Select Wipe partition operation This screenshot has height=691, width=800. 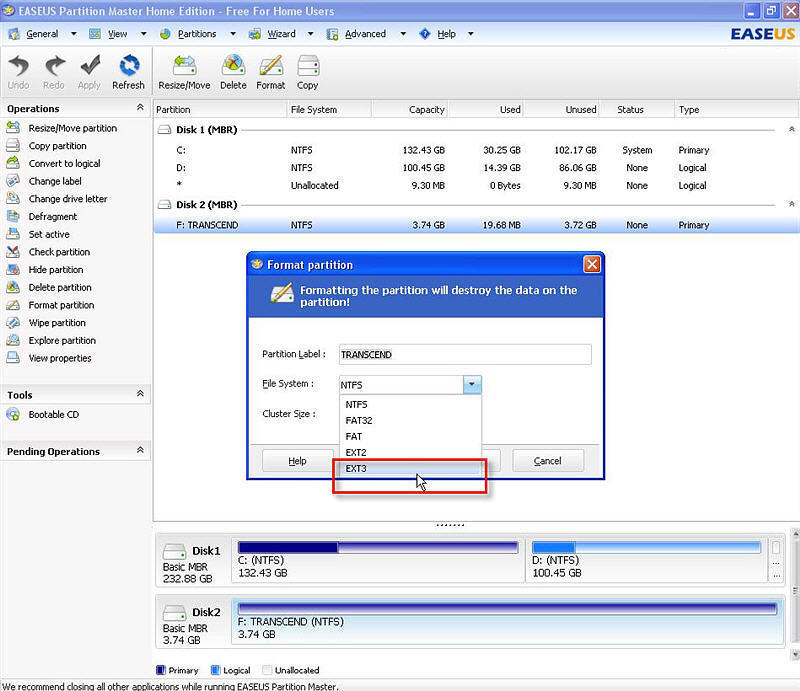(46, 323)
